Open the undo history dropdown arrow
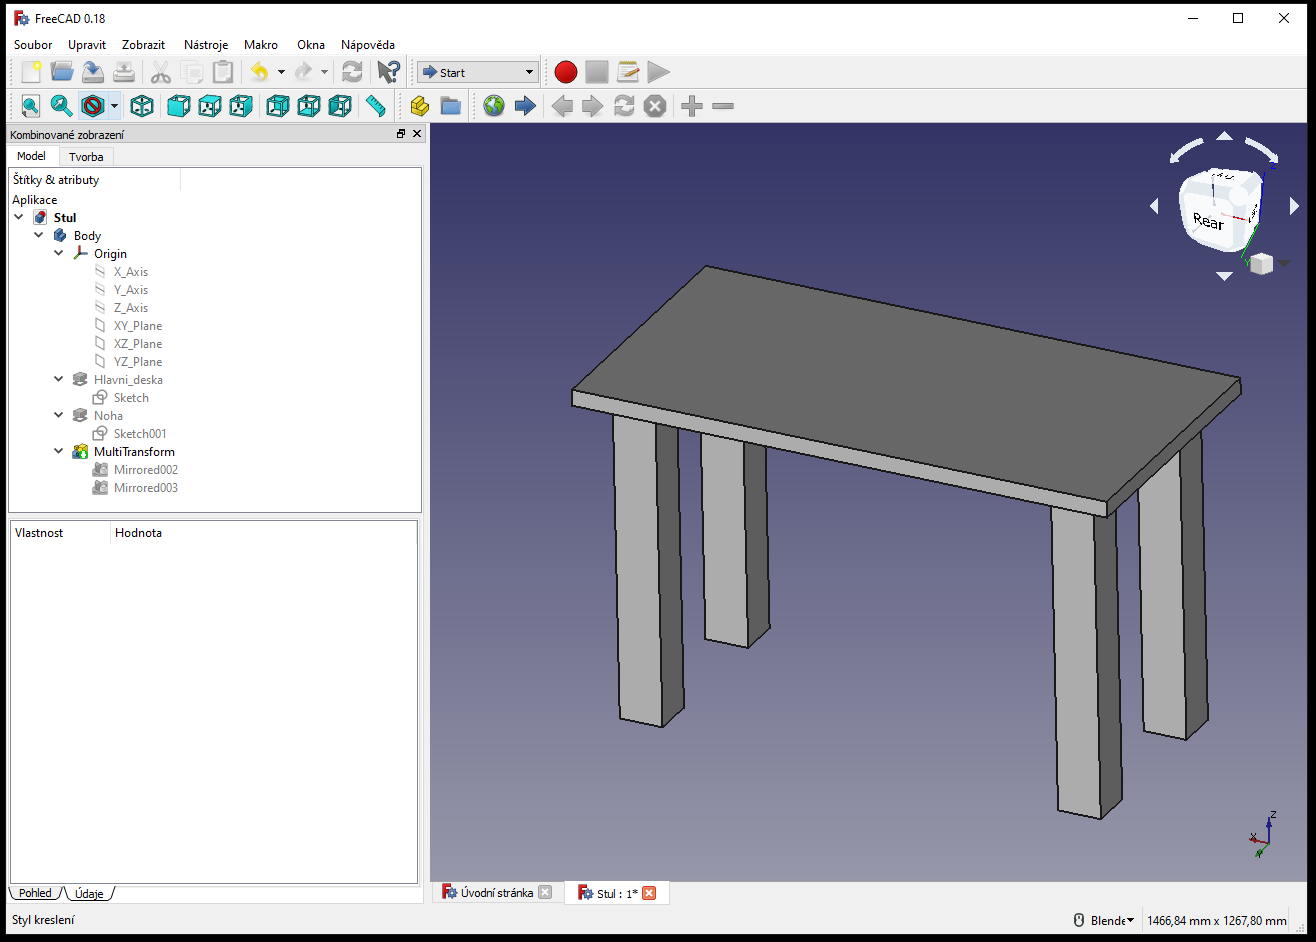The image size is (1316, 942). [x=281, y=72]
